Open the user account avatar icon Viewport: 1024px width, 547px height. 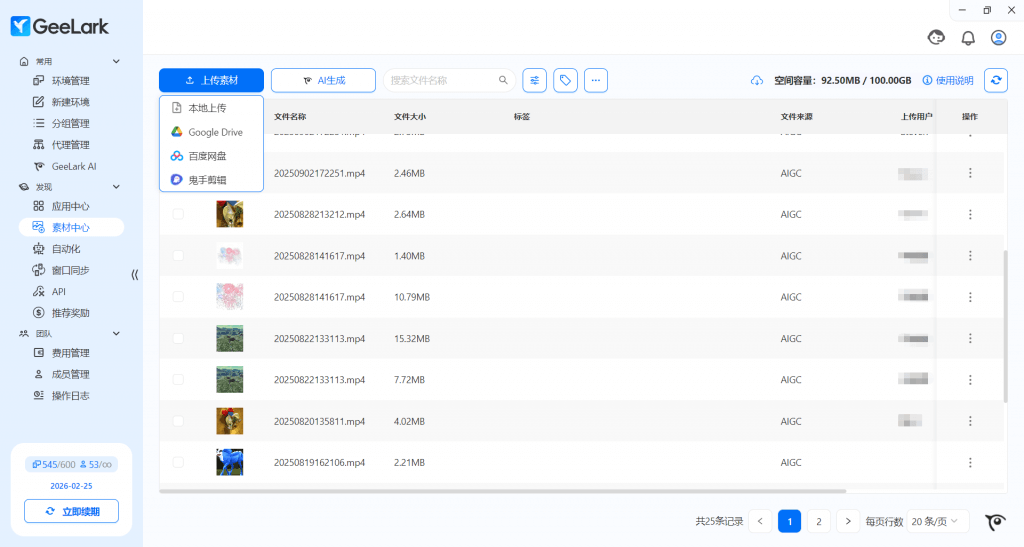(x=998, y=38)
